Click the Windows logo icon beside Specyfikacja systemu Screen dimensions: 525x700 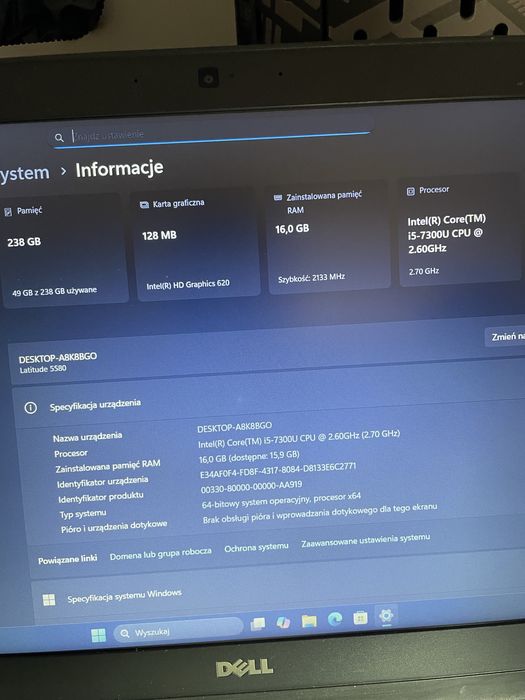pos(49,600)
